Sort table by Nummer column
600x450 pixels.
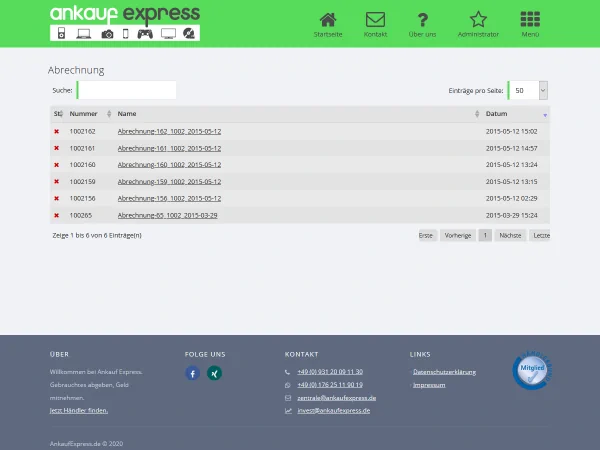click(x=84, y=114)
